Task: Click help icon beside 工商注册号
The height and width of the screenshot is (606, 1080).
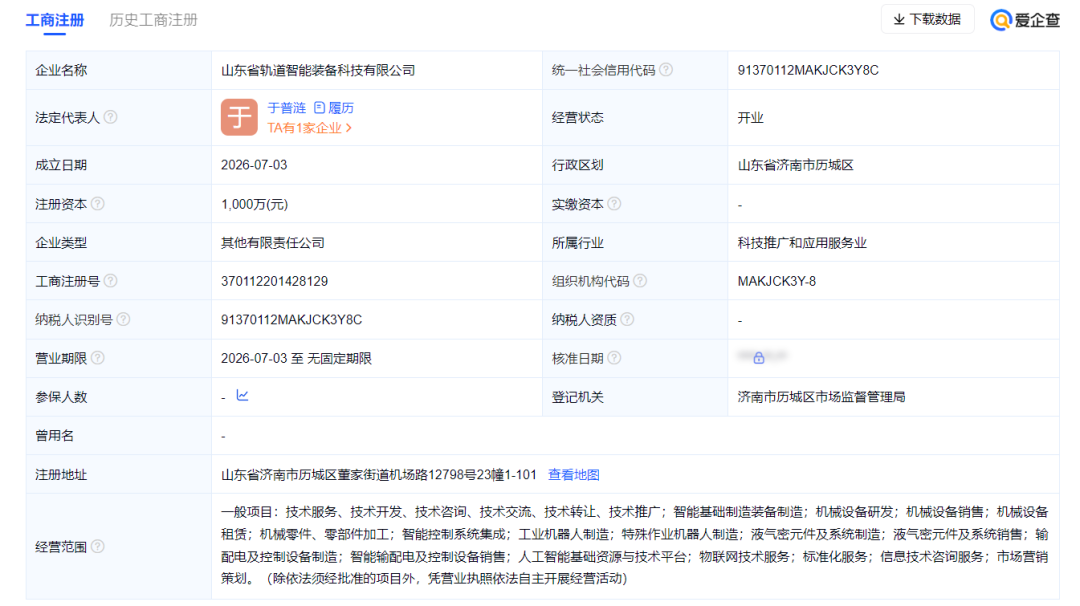Action: pos(110,281)
